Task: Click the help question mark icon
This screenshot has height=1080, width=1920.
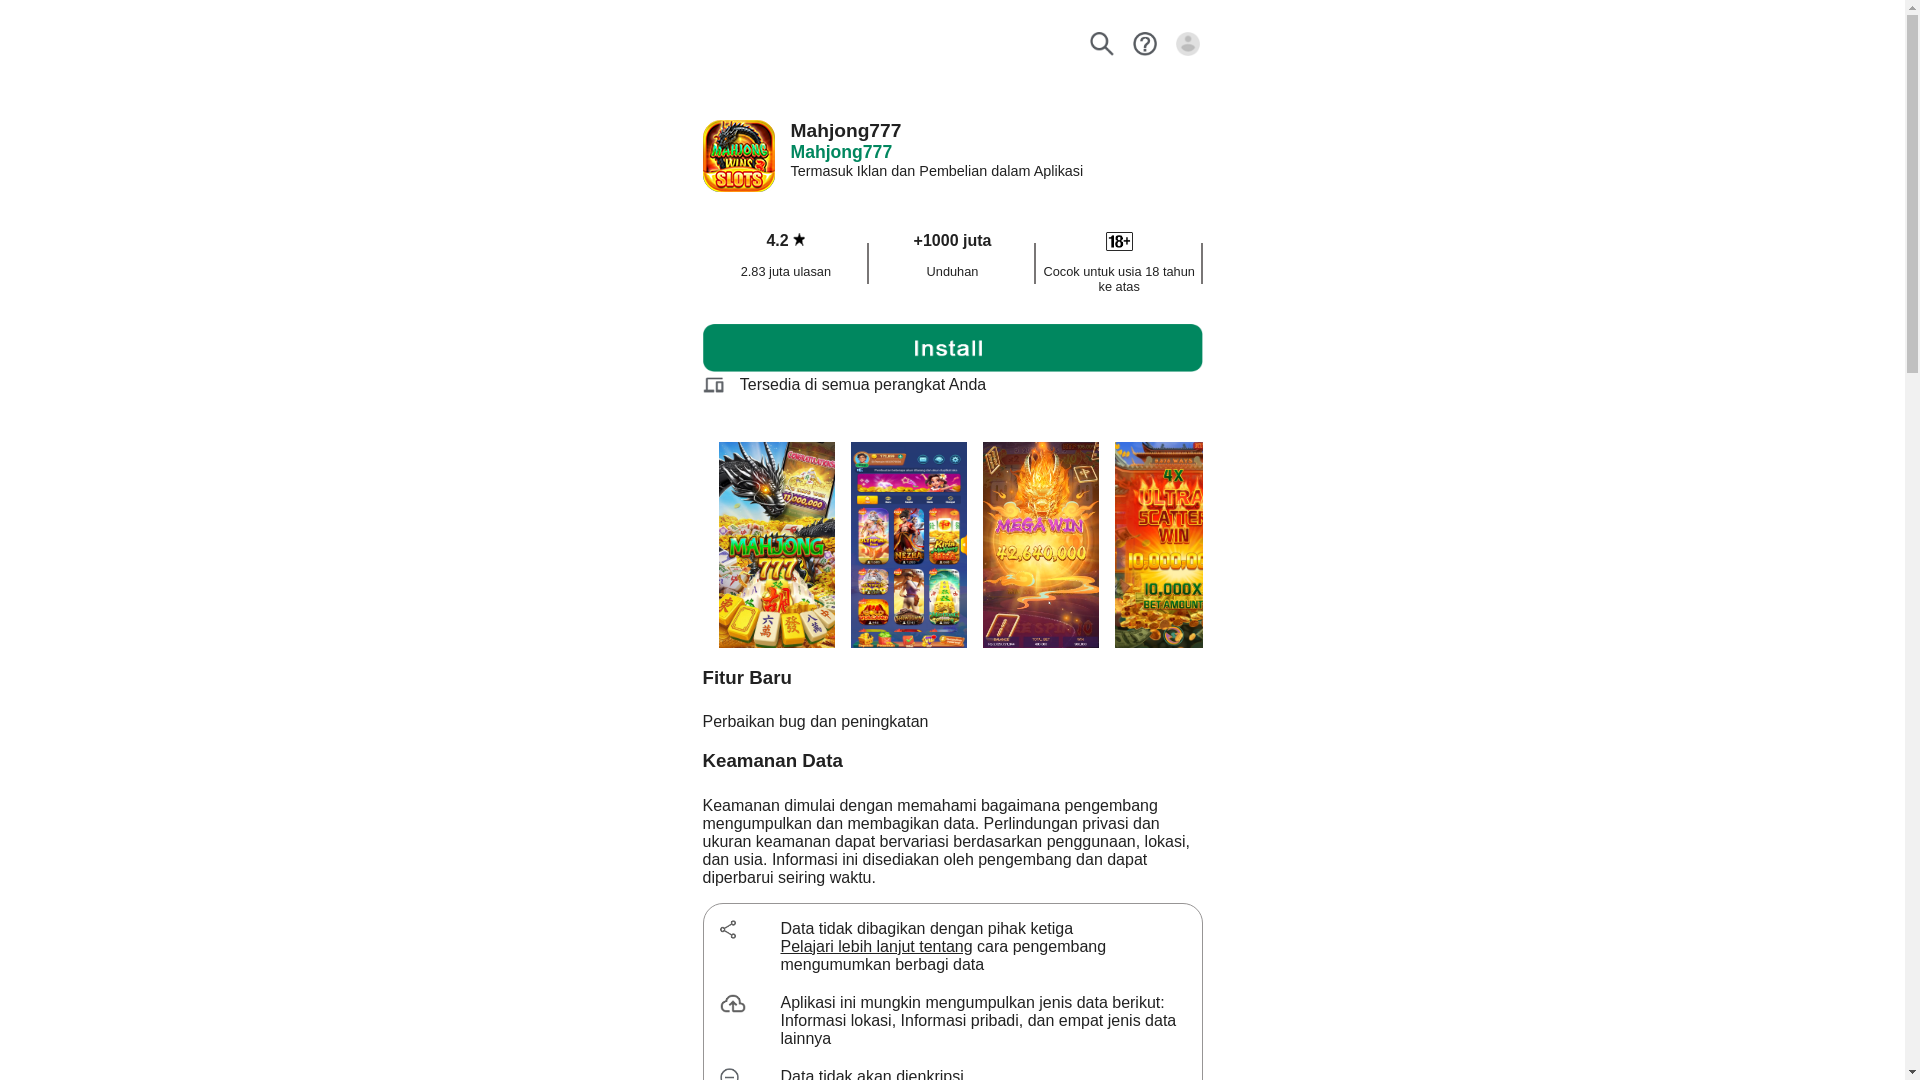Action: point(1145,44)
